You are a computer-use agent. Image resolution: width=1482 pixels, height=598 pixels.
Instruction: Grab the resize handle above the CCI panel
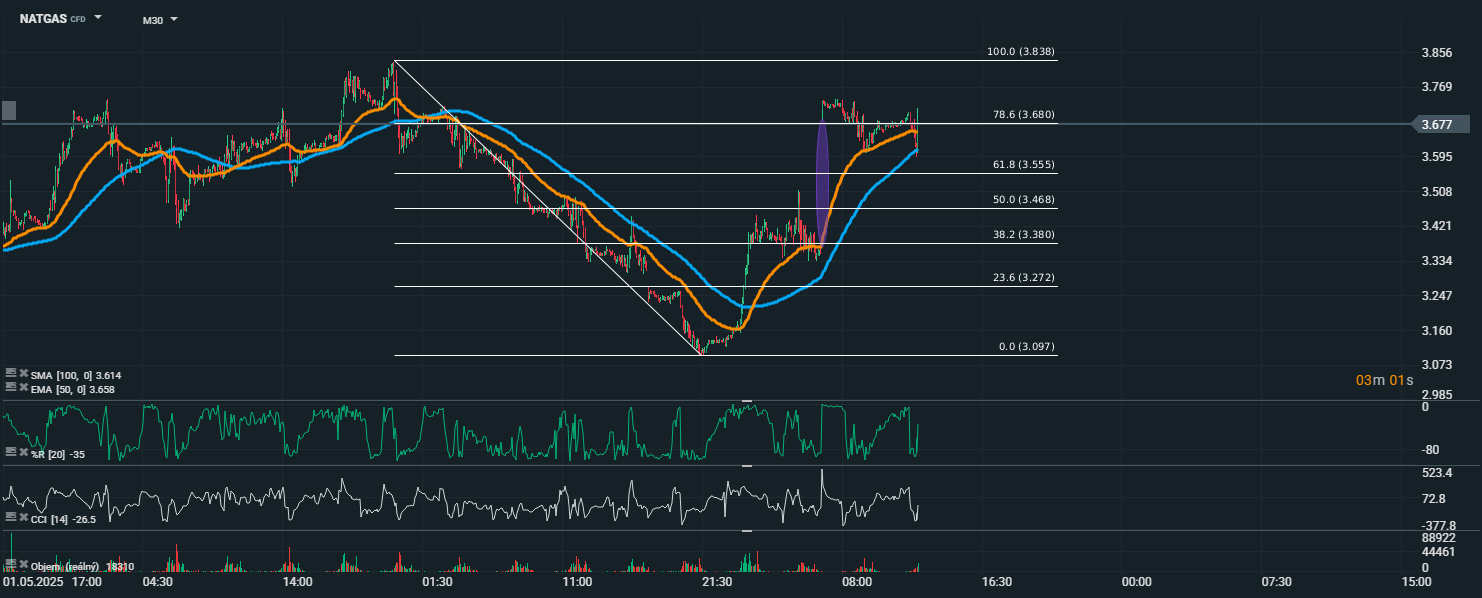coord(746,466)
